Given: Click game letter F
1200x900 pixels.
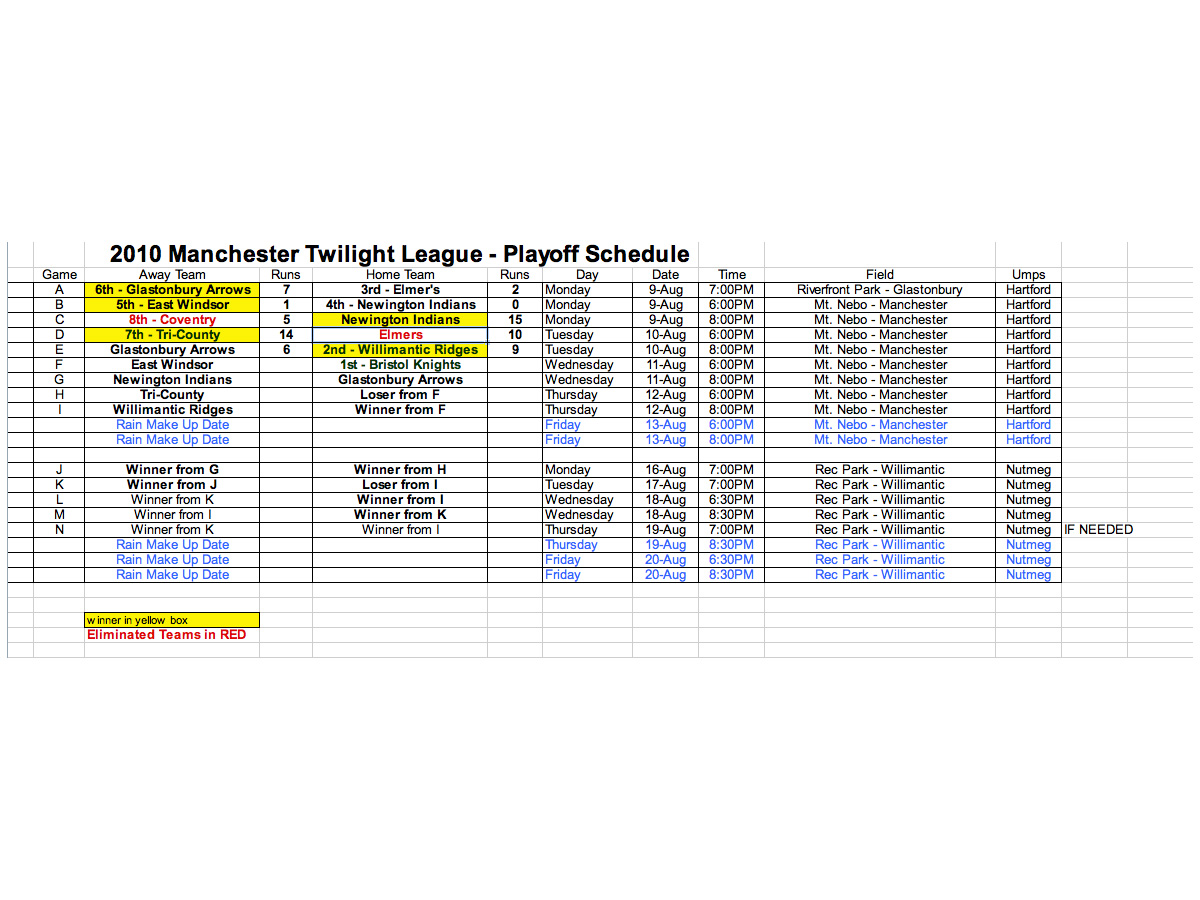Looking at the screenshot, I should (60, 364).
